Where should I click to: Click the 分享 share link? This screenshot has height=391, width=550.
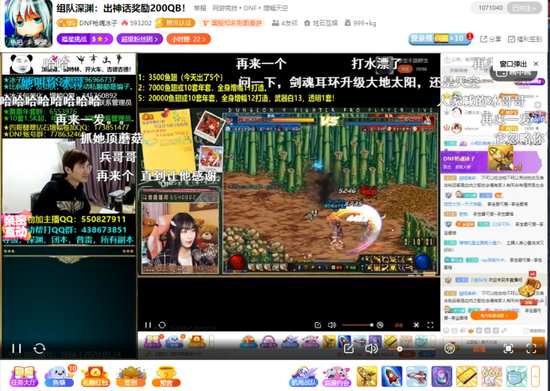(x=490, y=39)
